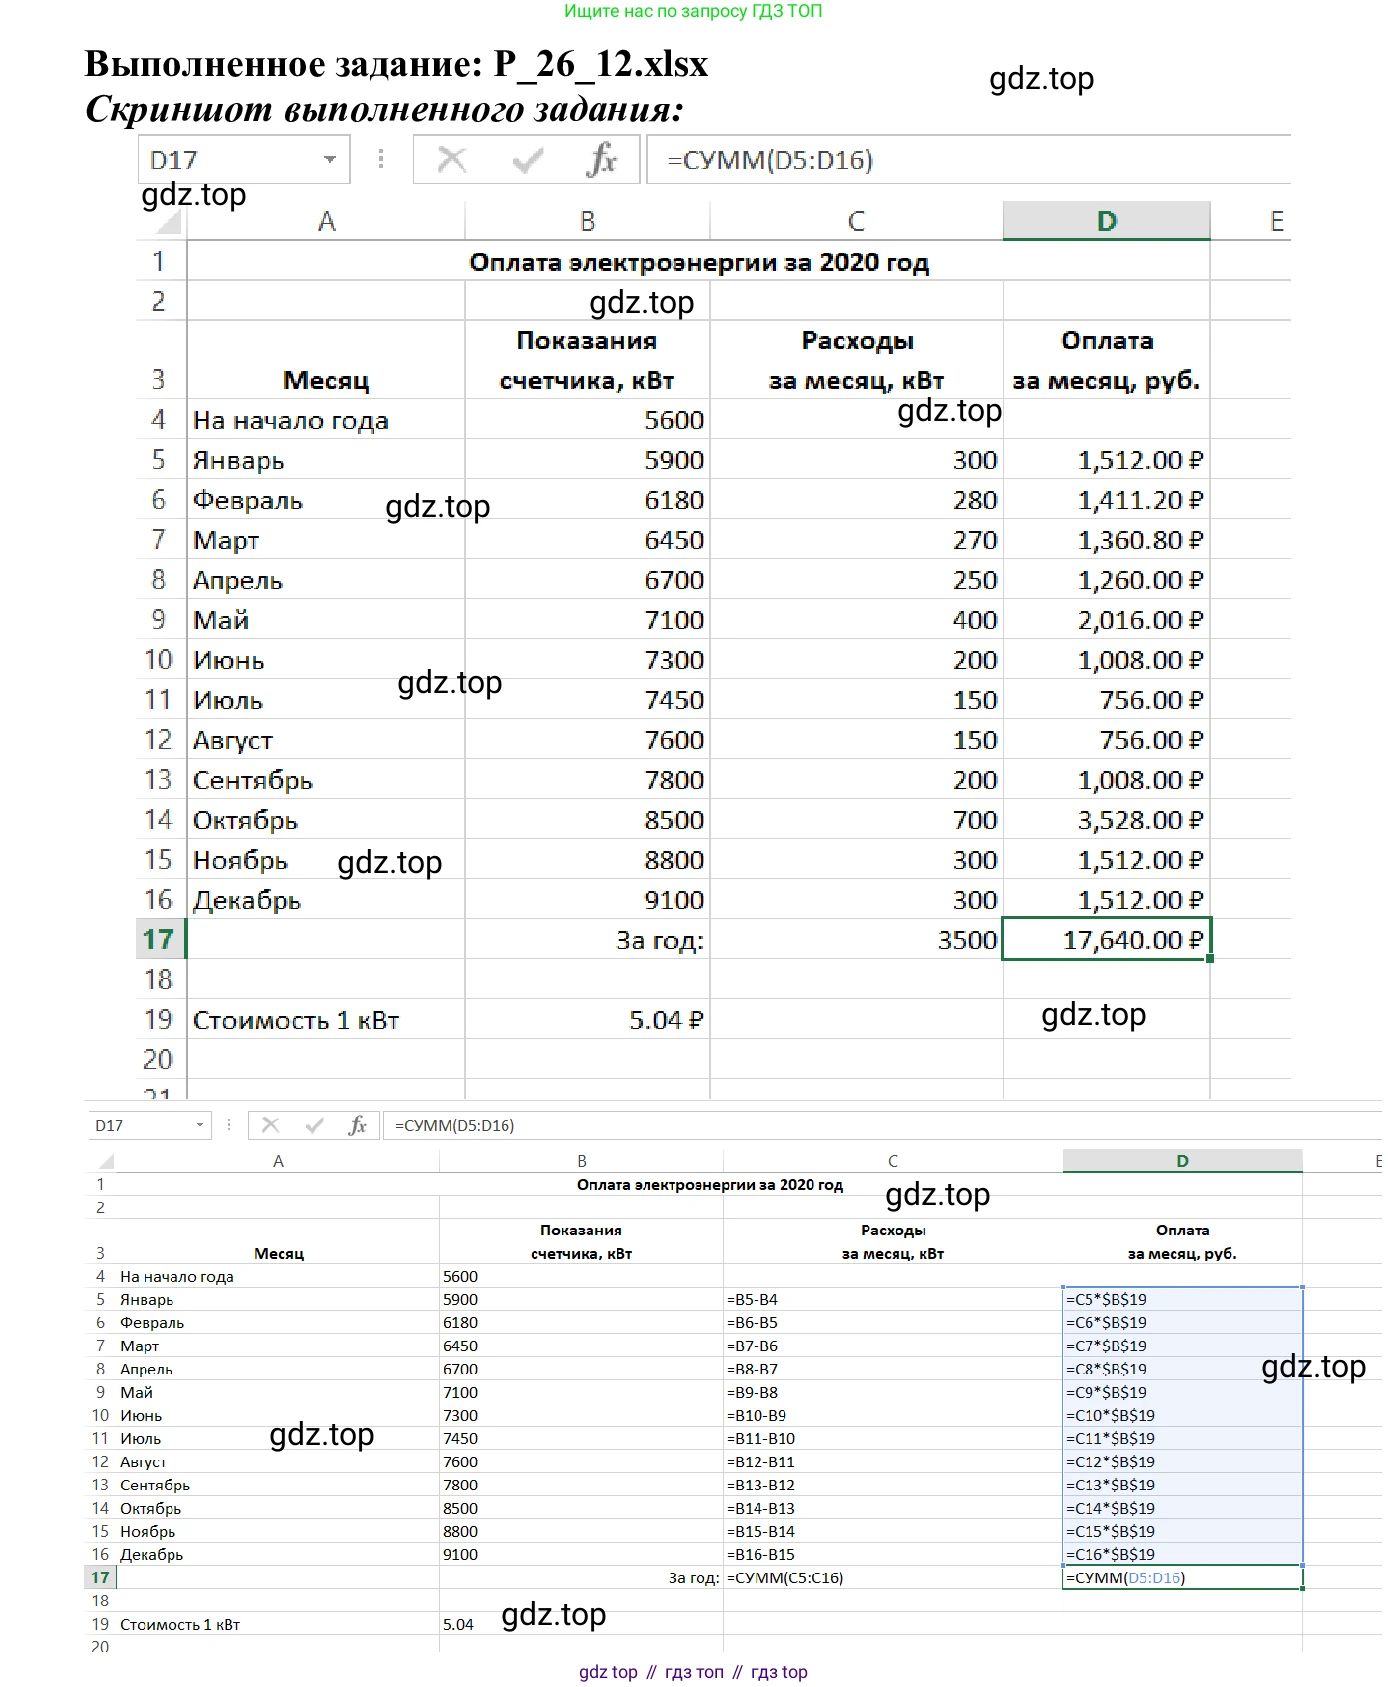Select row 17 header in the bottom sheet

(x=101, y=1577)
